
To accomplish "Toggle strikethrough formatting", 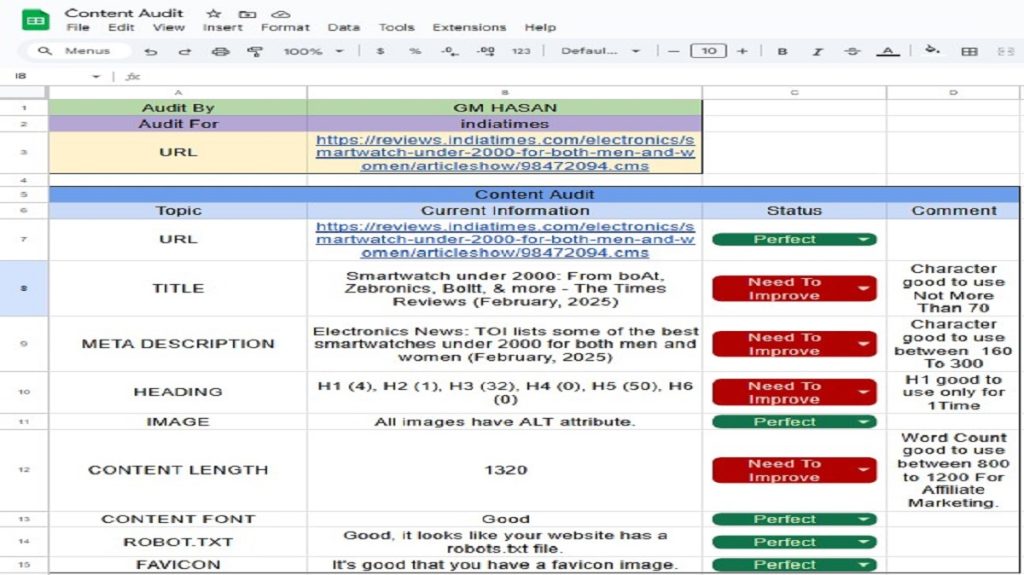I will tap(852, 51).
